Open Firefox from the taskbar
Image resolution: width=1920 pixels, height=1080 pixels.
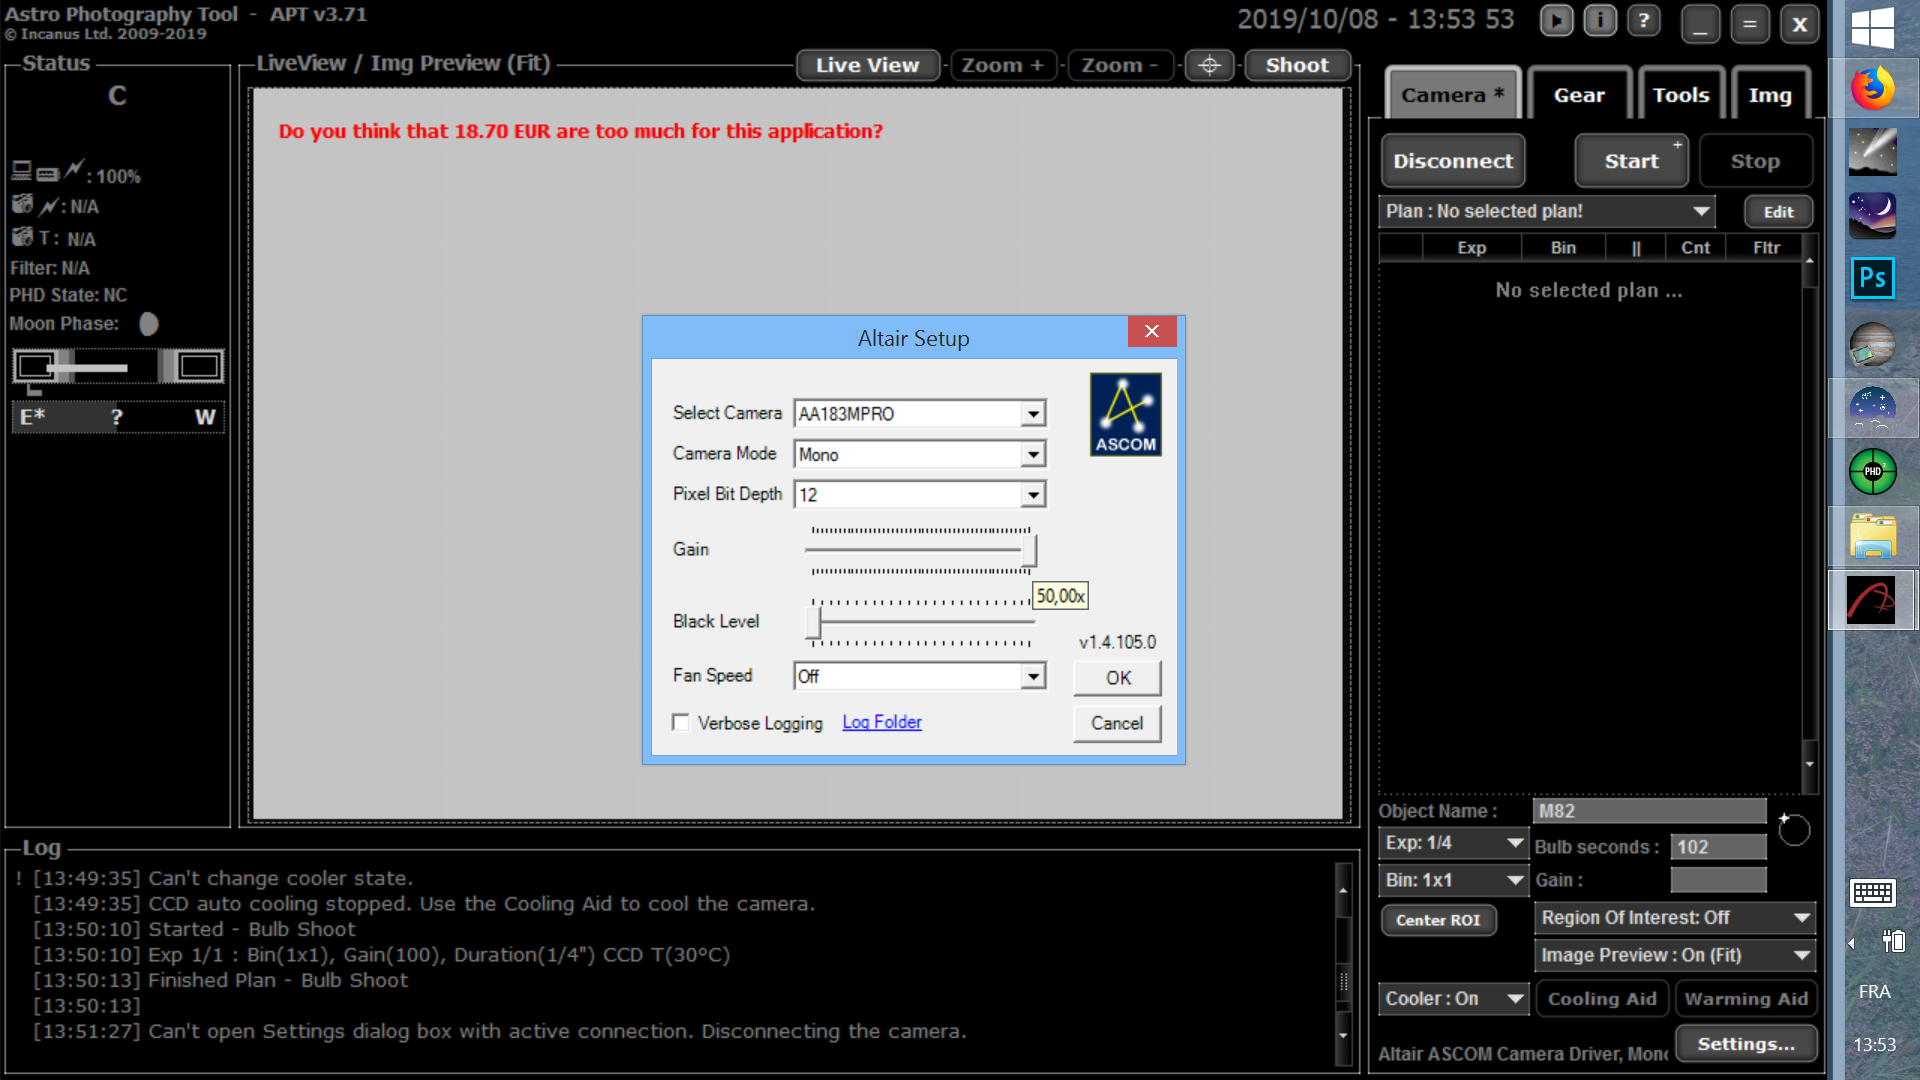pos(1872,88)
